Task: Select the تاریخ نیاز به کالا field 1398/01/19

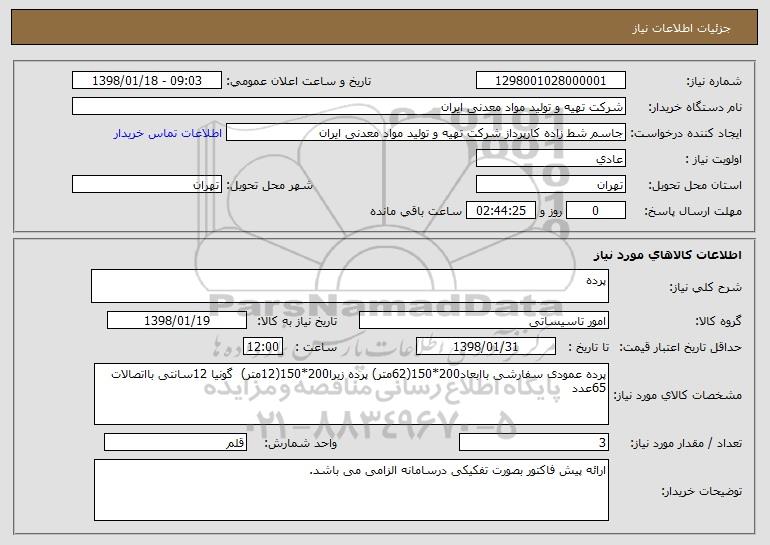Action: pos(177,321)
